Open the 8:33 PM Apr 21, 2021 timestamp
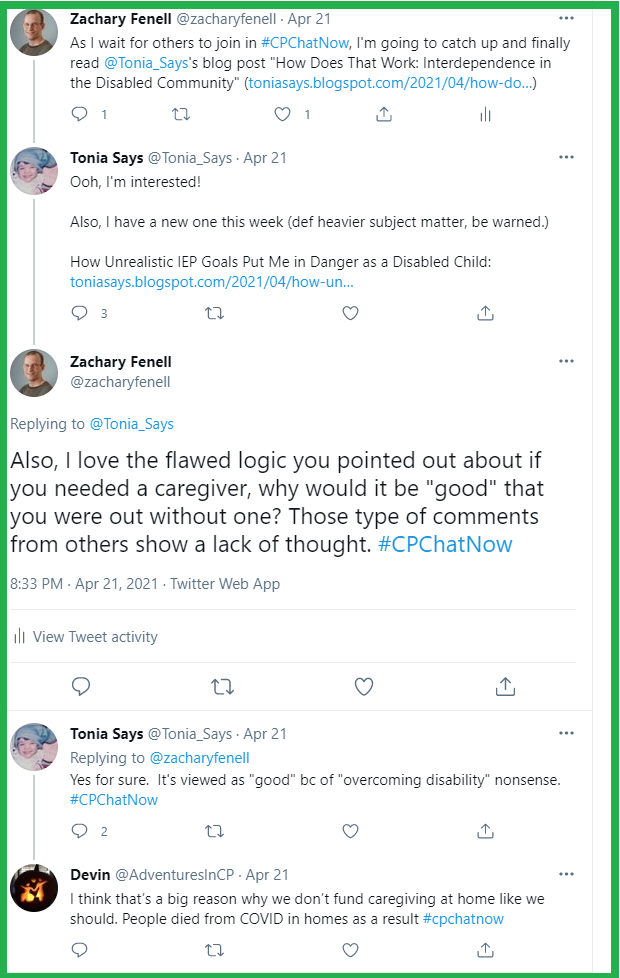The image size is (620, 978). click(x=84, y=584)
